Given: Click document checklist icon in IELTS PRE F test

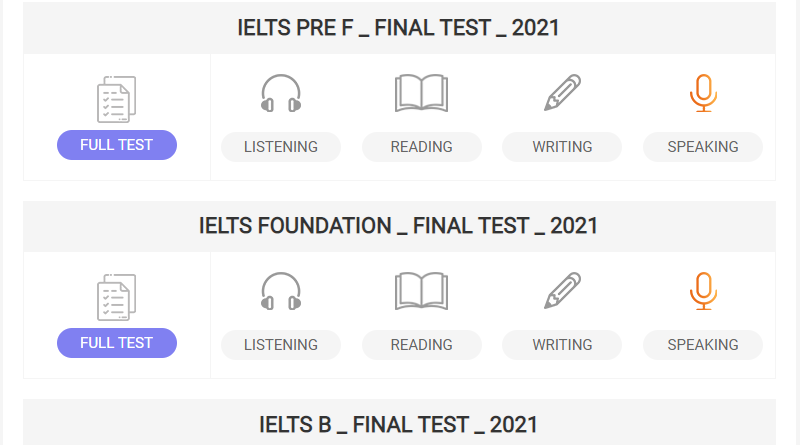Looking at the screenshot, I should pos(116,99).
